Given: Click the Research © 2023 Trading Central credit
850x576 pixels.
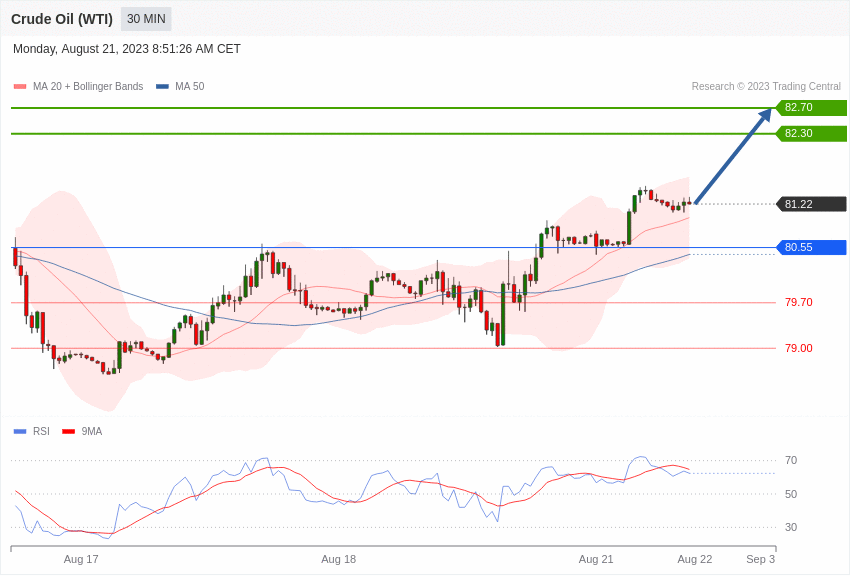Looking at the screenshot, I should 766,87.
